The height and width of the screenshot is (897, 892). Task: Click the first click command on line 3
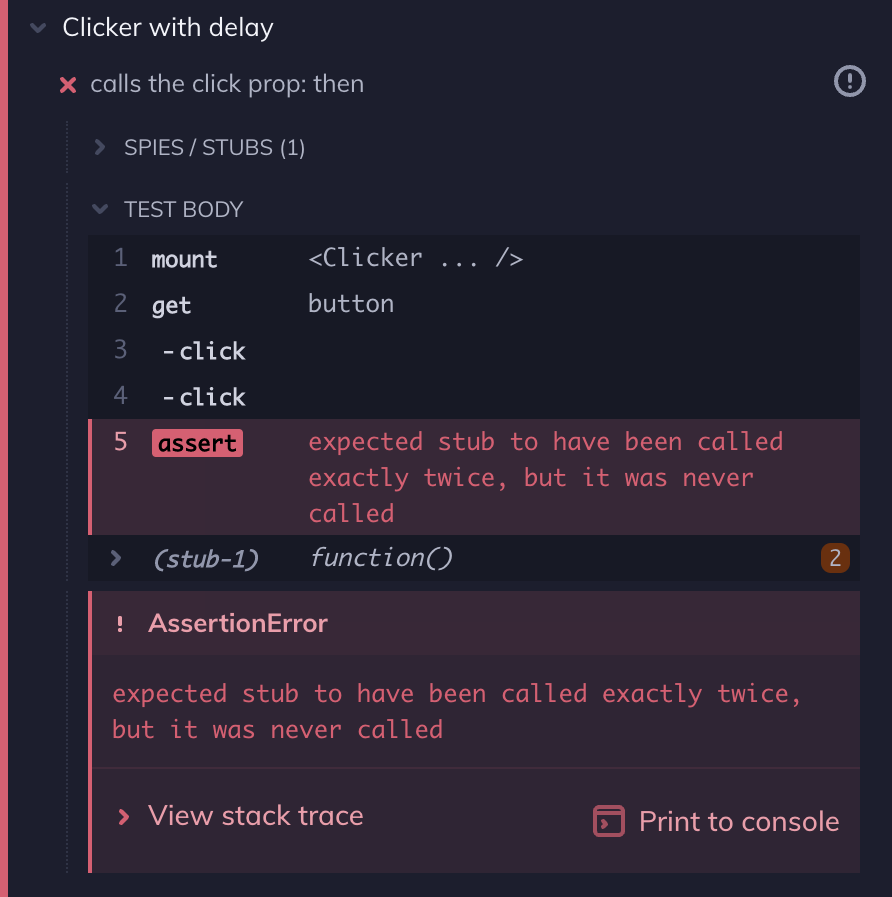[x=203, y=351]
